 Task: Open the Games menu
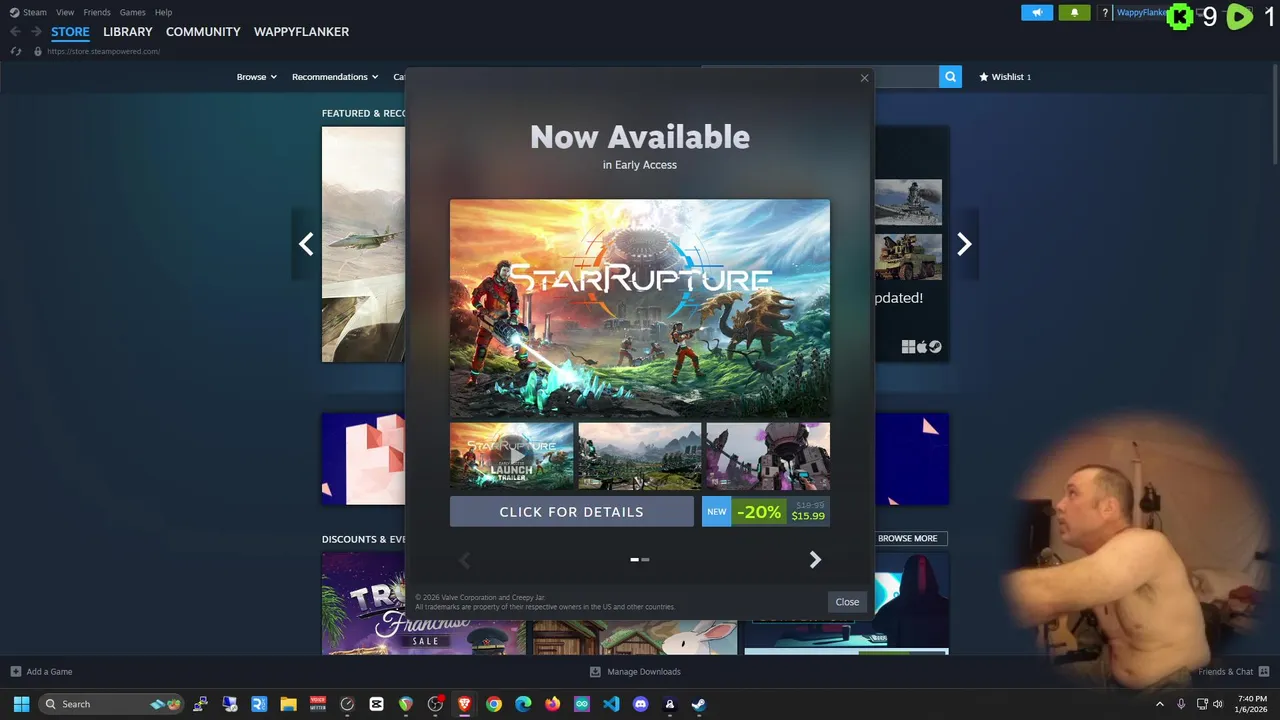click(x=132, y=12)
